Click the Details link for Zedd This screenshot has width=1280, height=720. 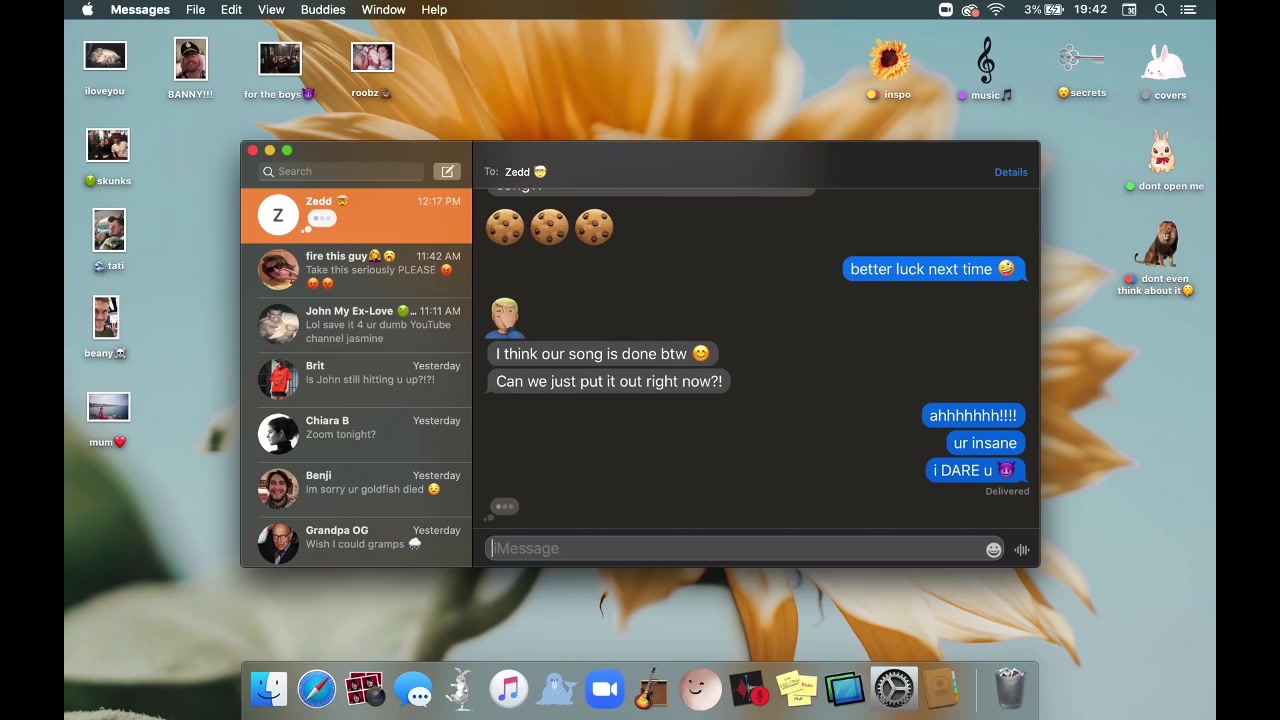pyautogui.click(x=1010, y=172)
